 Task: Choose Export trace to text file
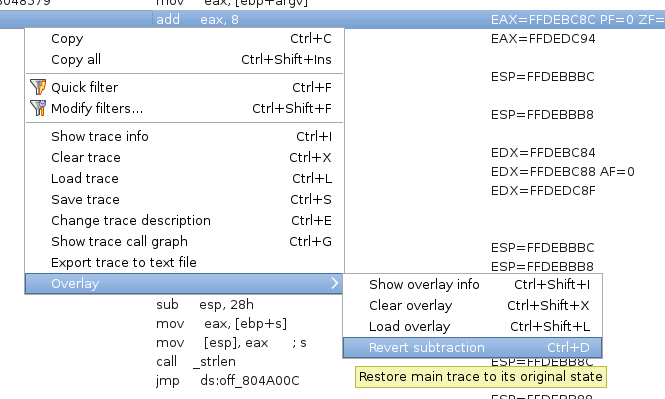[x=184, y=262]
